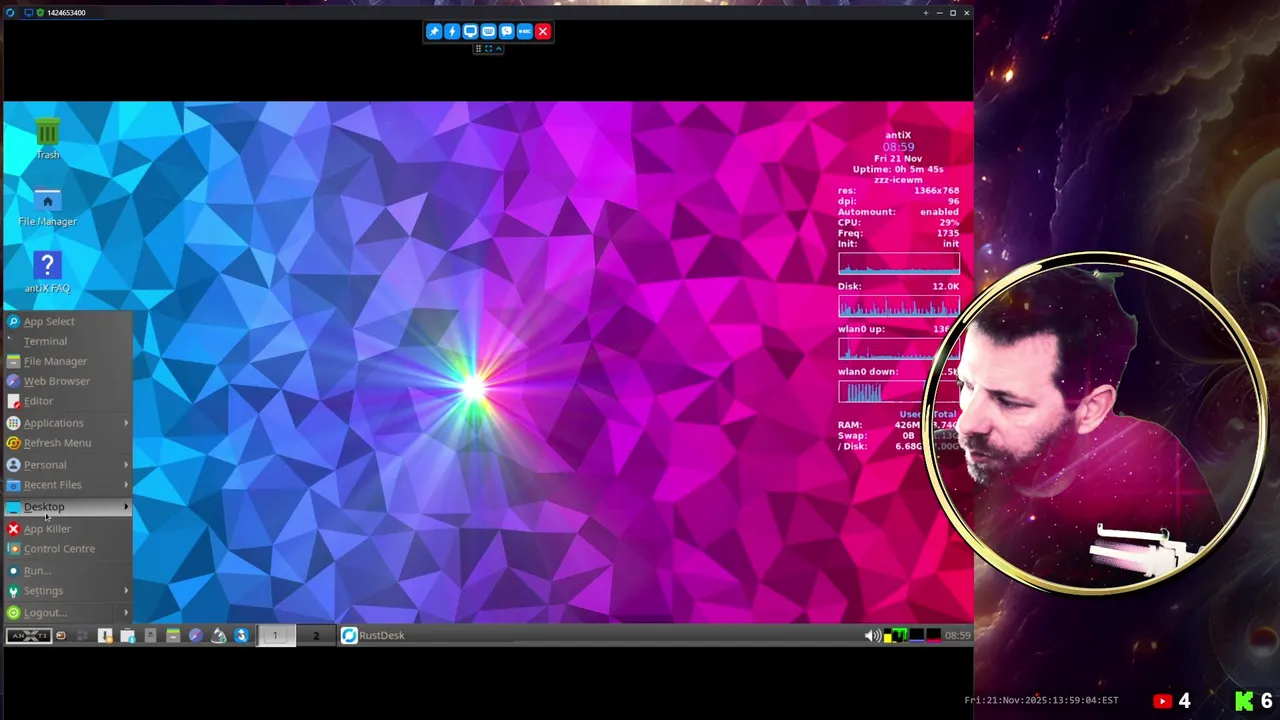Click the blue-lined network monitor tray graph
This screenshot has width=1280, height=720.
917,635
